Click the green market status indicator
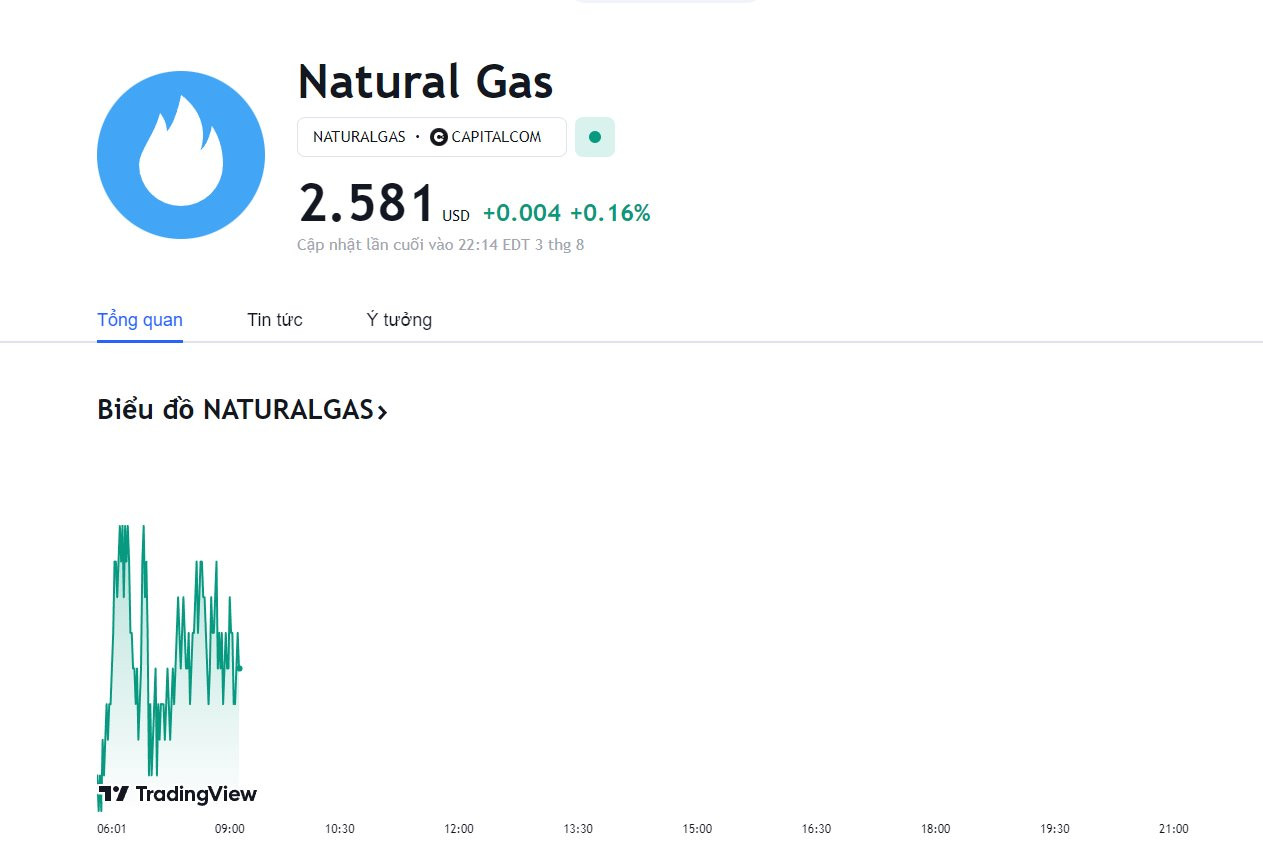1263x860 pixels. pos(595,137)
